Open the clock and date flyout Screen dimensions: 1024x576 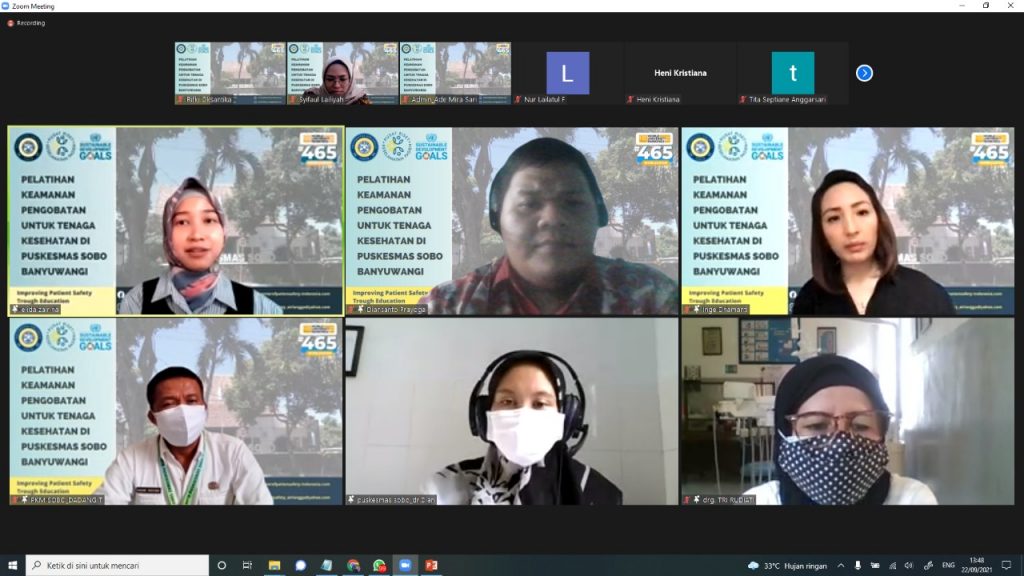coord(977,565)
